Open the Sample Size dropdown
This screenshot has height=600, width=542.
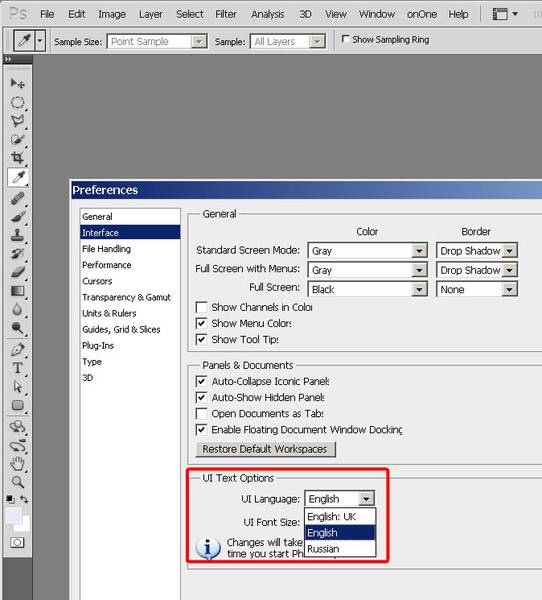[157, 41]
